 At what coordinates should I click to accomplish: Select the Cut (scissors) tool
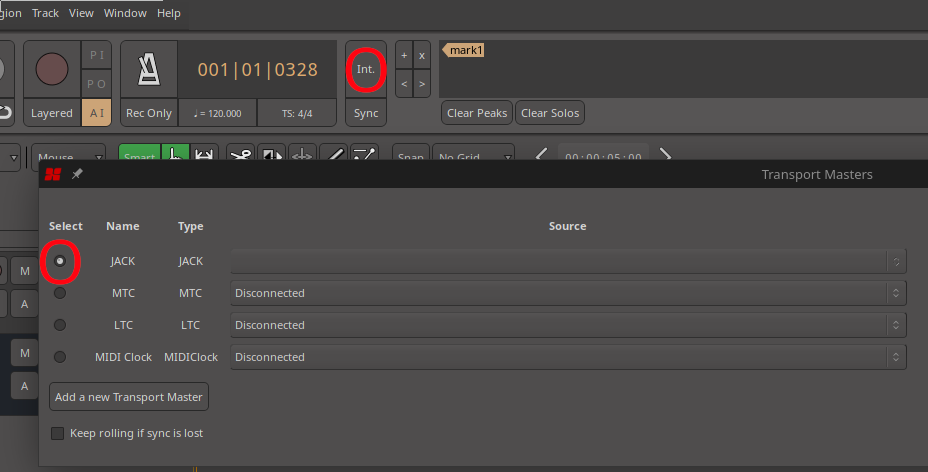coord(240,156)
